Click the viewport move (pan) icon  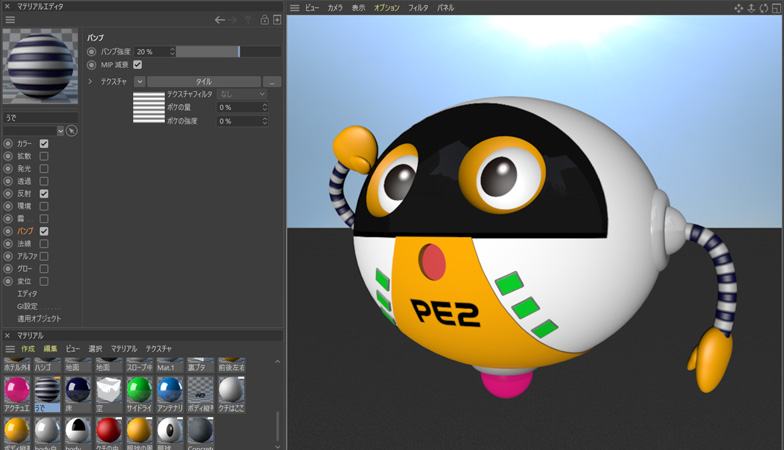click(x=739, y=7)
